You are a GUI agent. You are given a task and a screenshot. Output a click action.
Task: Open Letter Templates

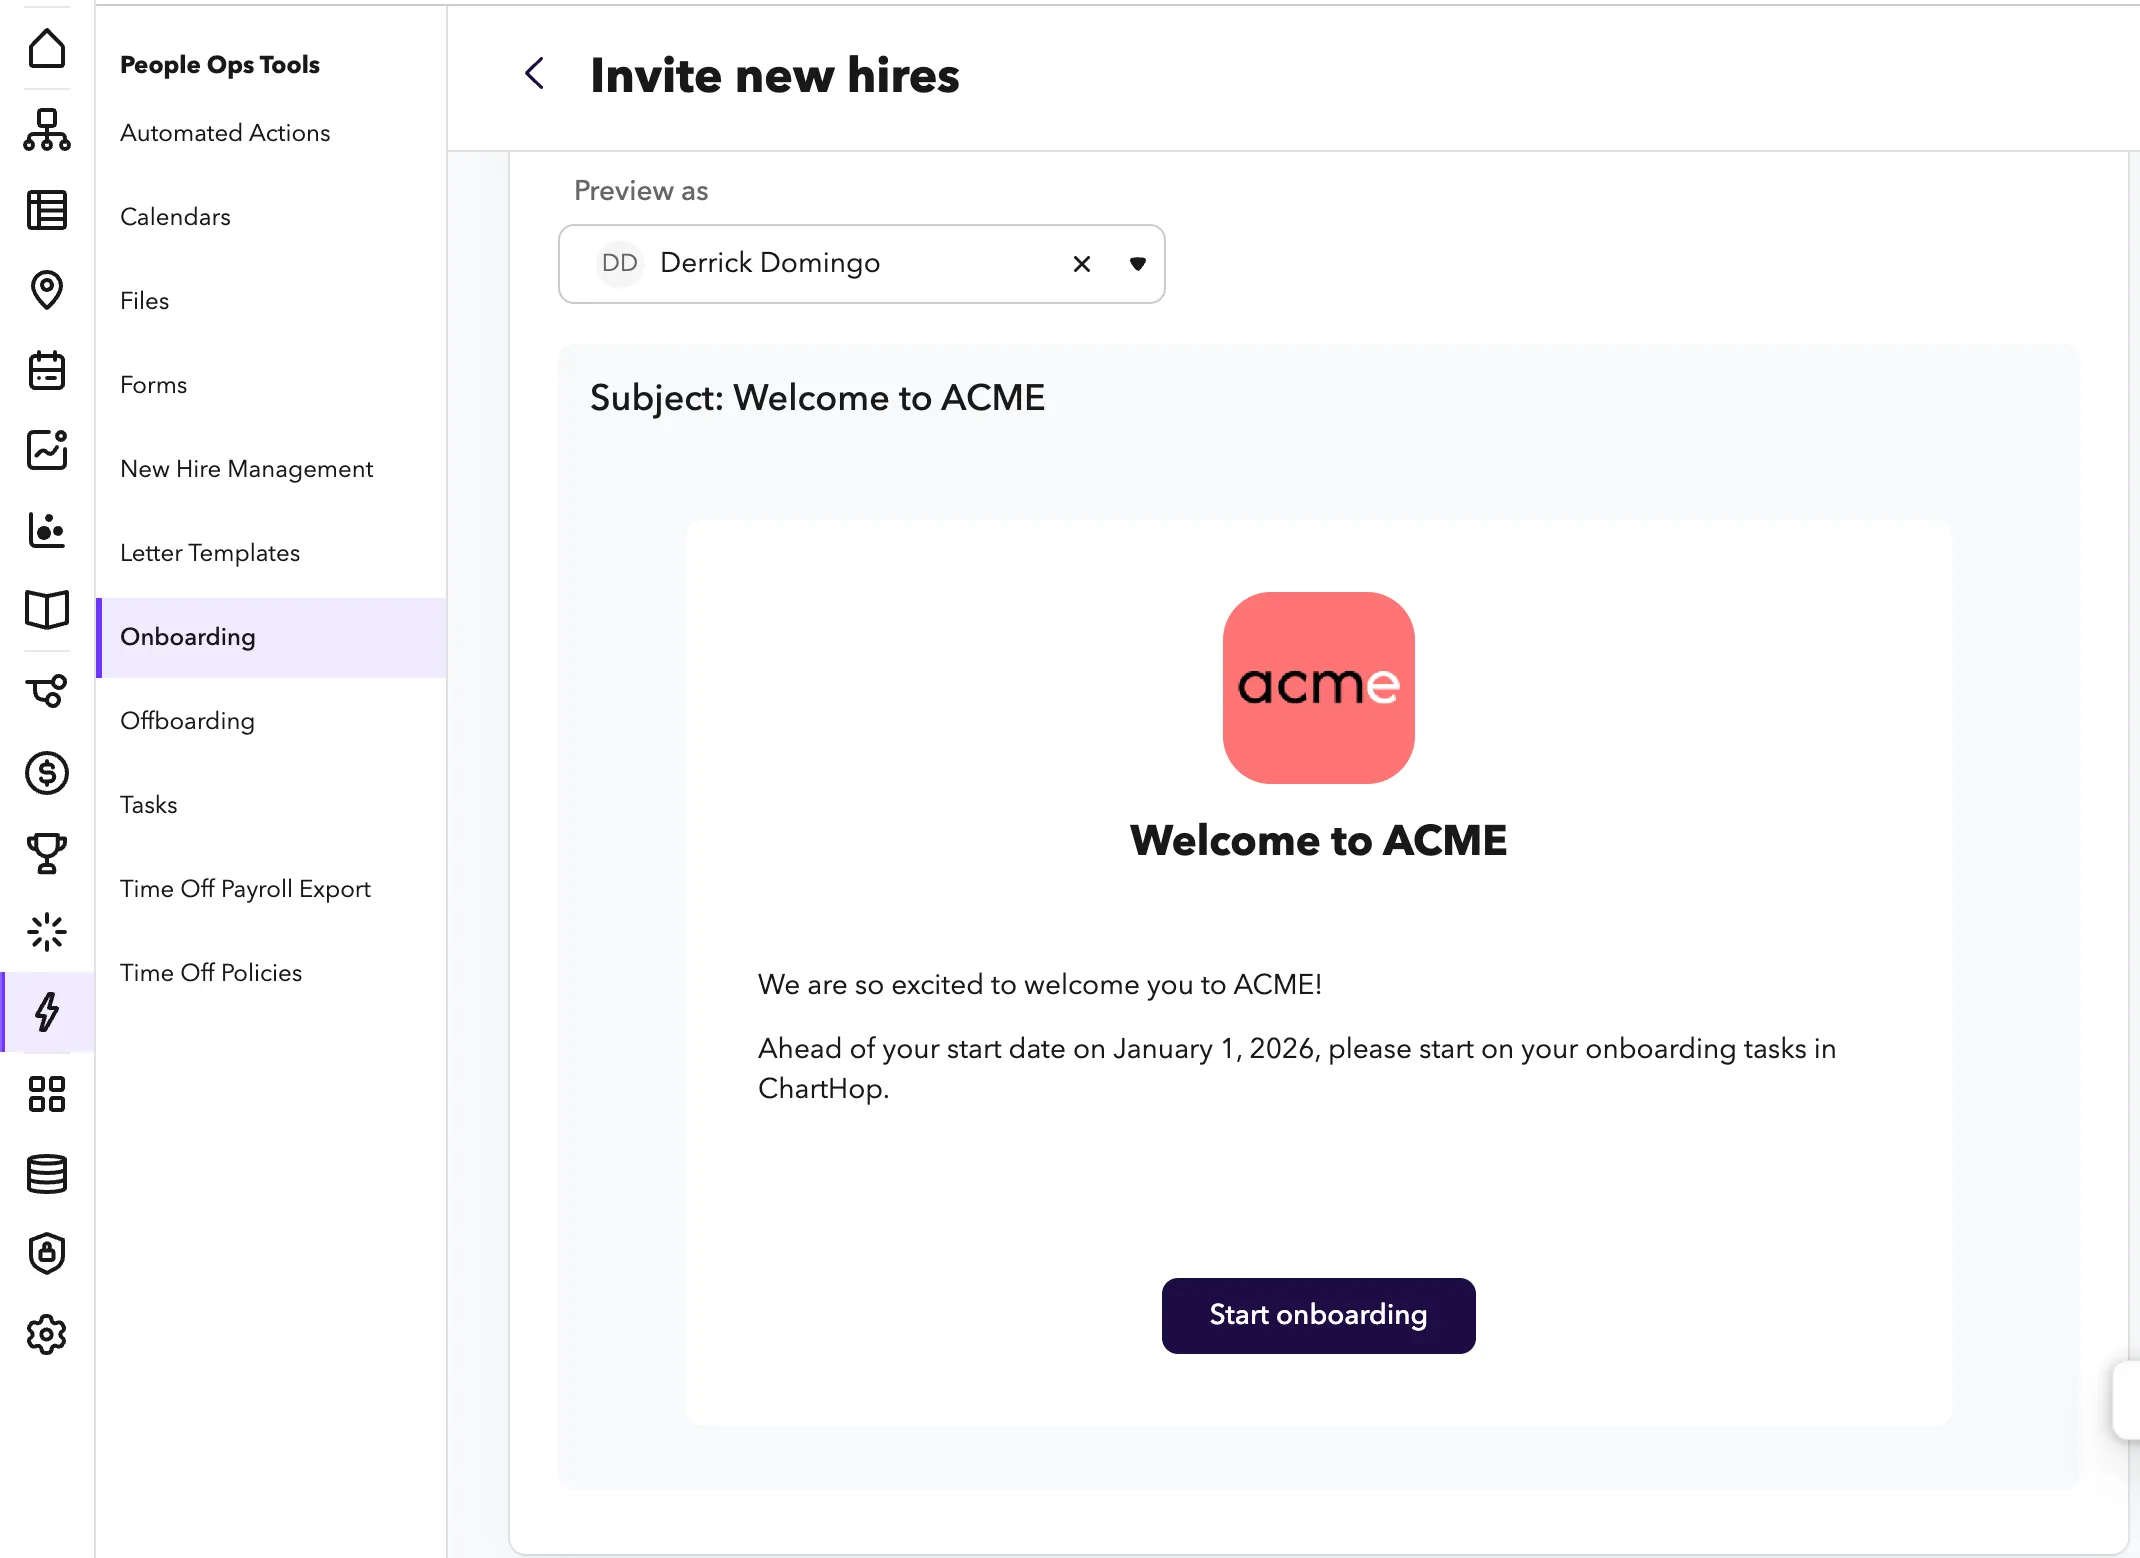(x=210, y=553)
